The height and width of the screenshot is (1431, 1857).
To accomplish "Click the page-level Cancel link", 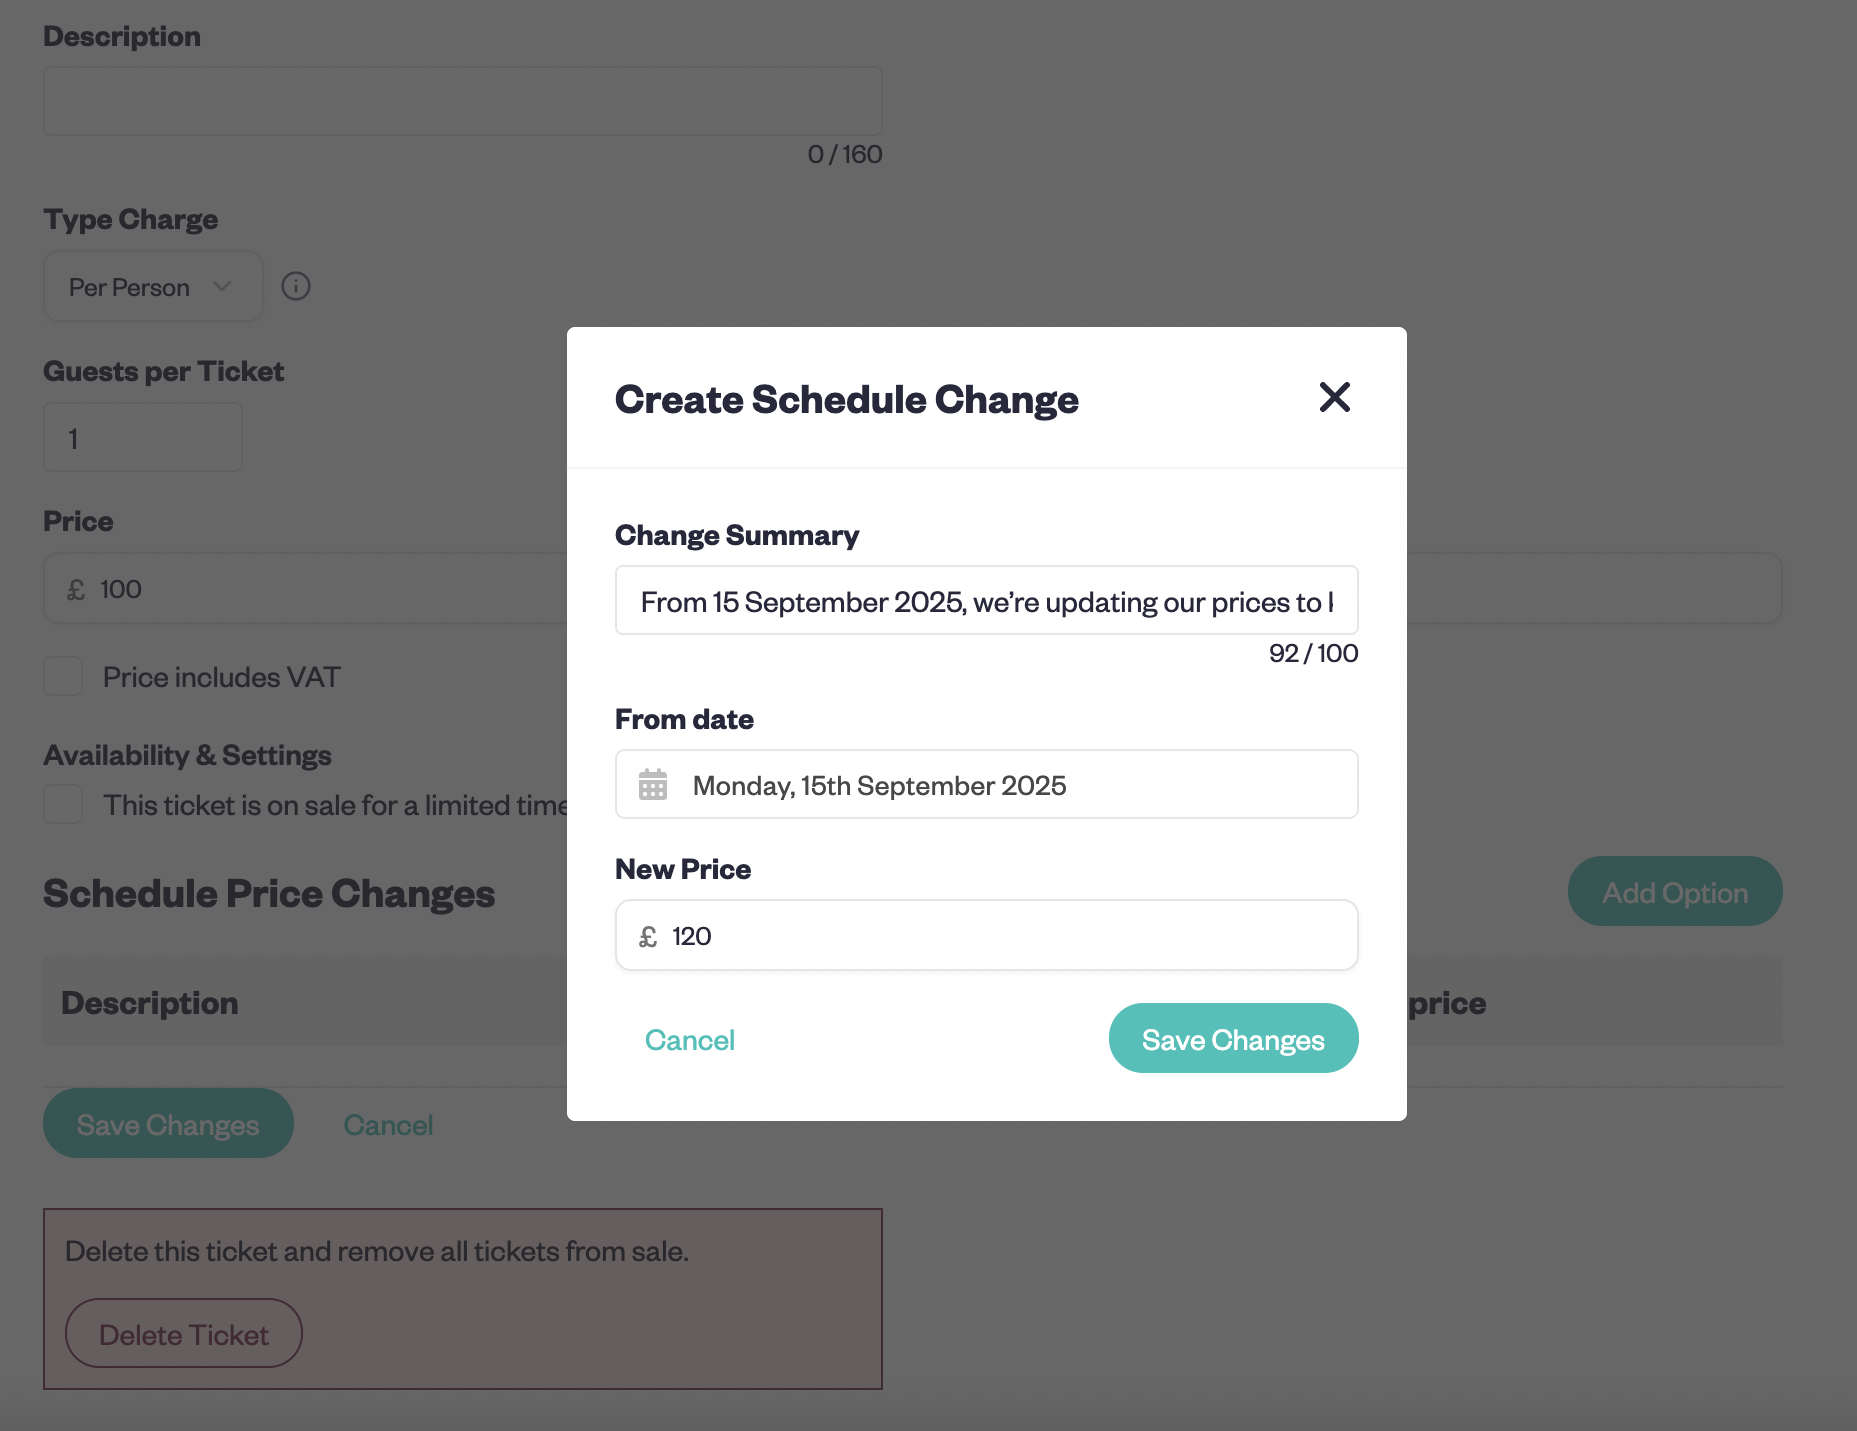I will [388, 1125].
